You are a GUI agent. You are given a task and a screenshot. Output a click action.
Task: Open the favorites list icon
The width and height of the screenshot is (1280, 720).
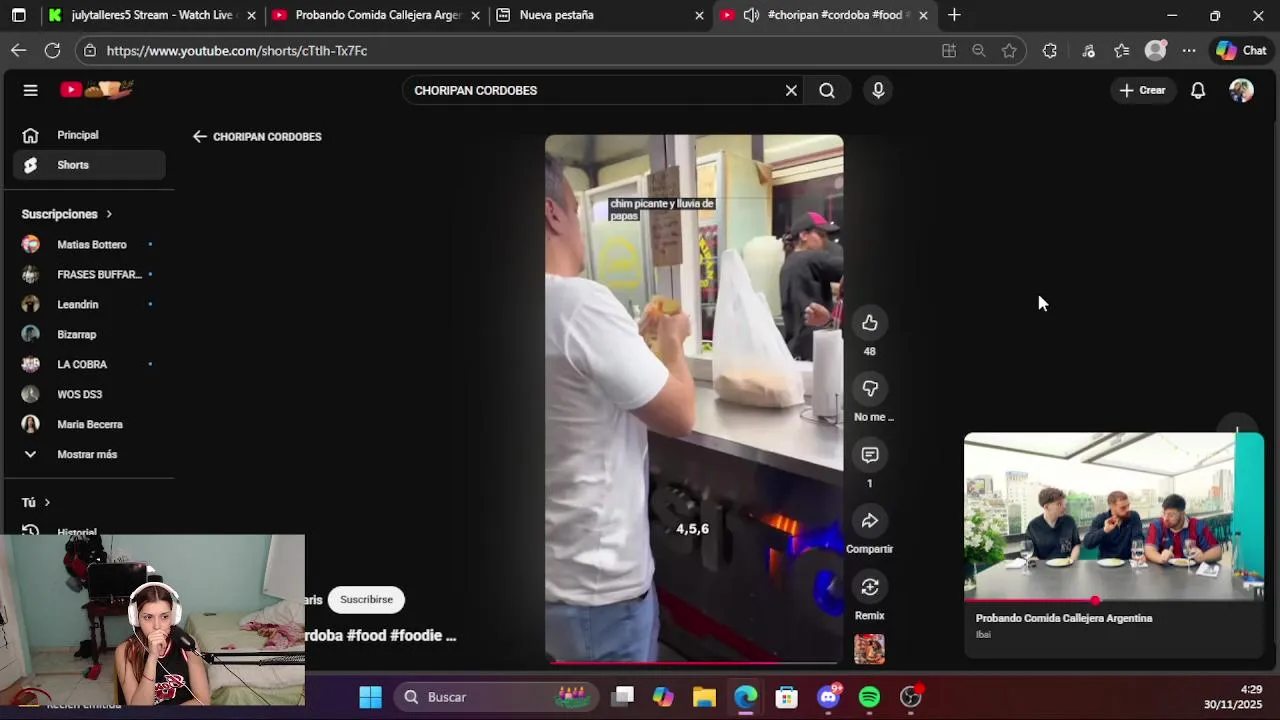point(1122,50)
